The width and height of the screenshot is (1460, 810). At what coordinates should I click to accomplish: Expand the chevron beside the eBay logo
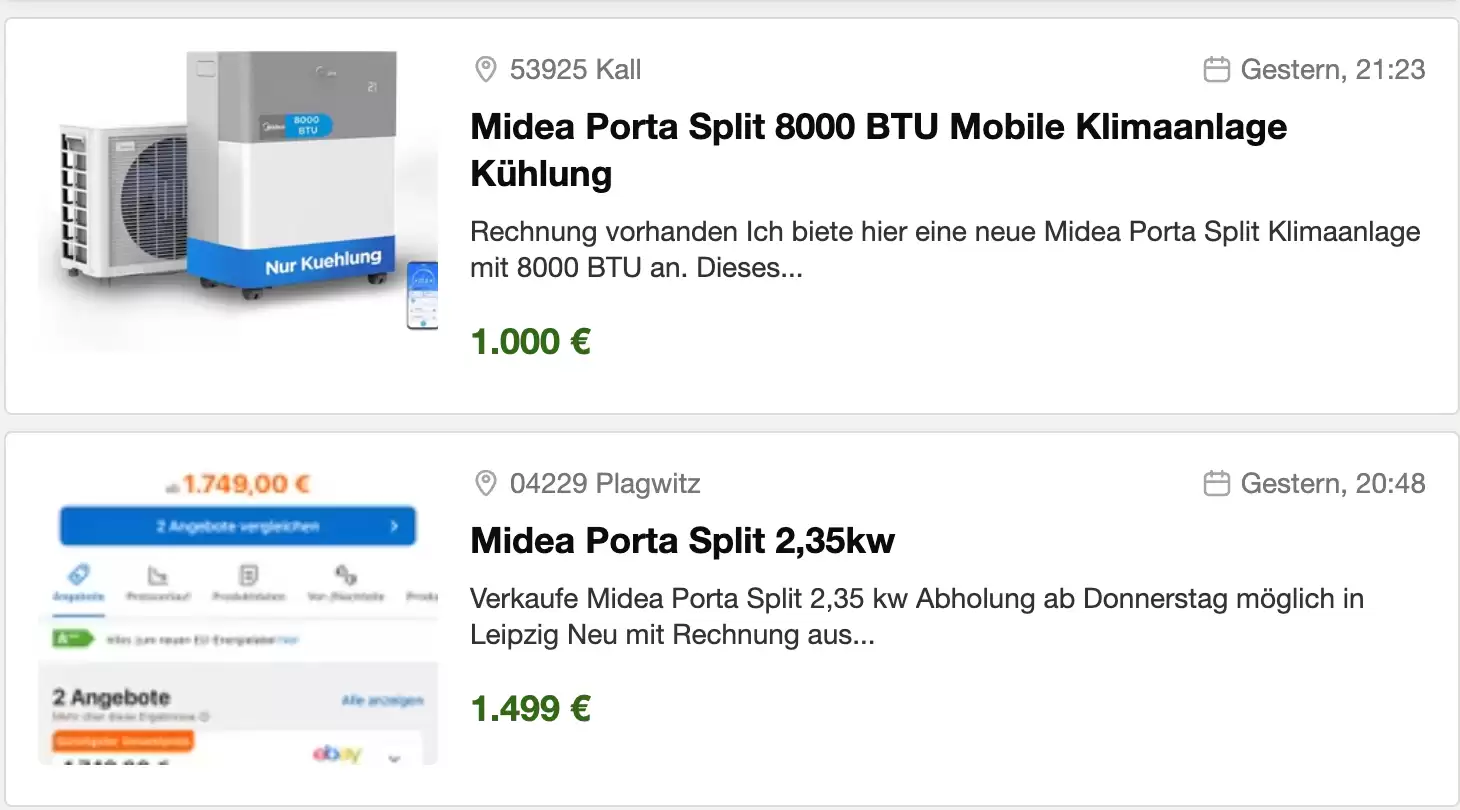394,758
